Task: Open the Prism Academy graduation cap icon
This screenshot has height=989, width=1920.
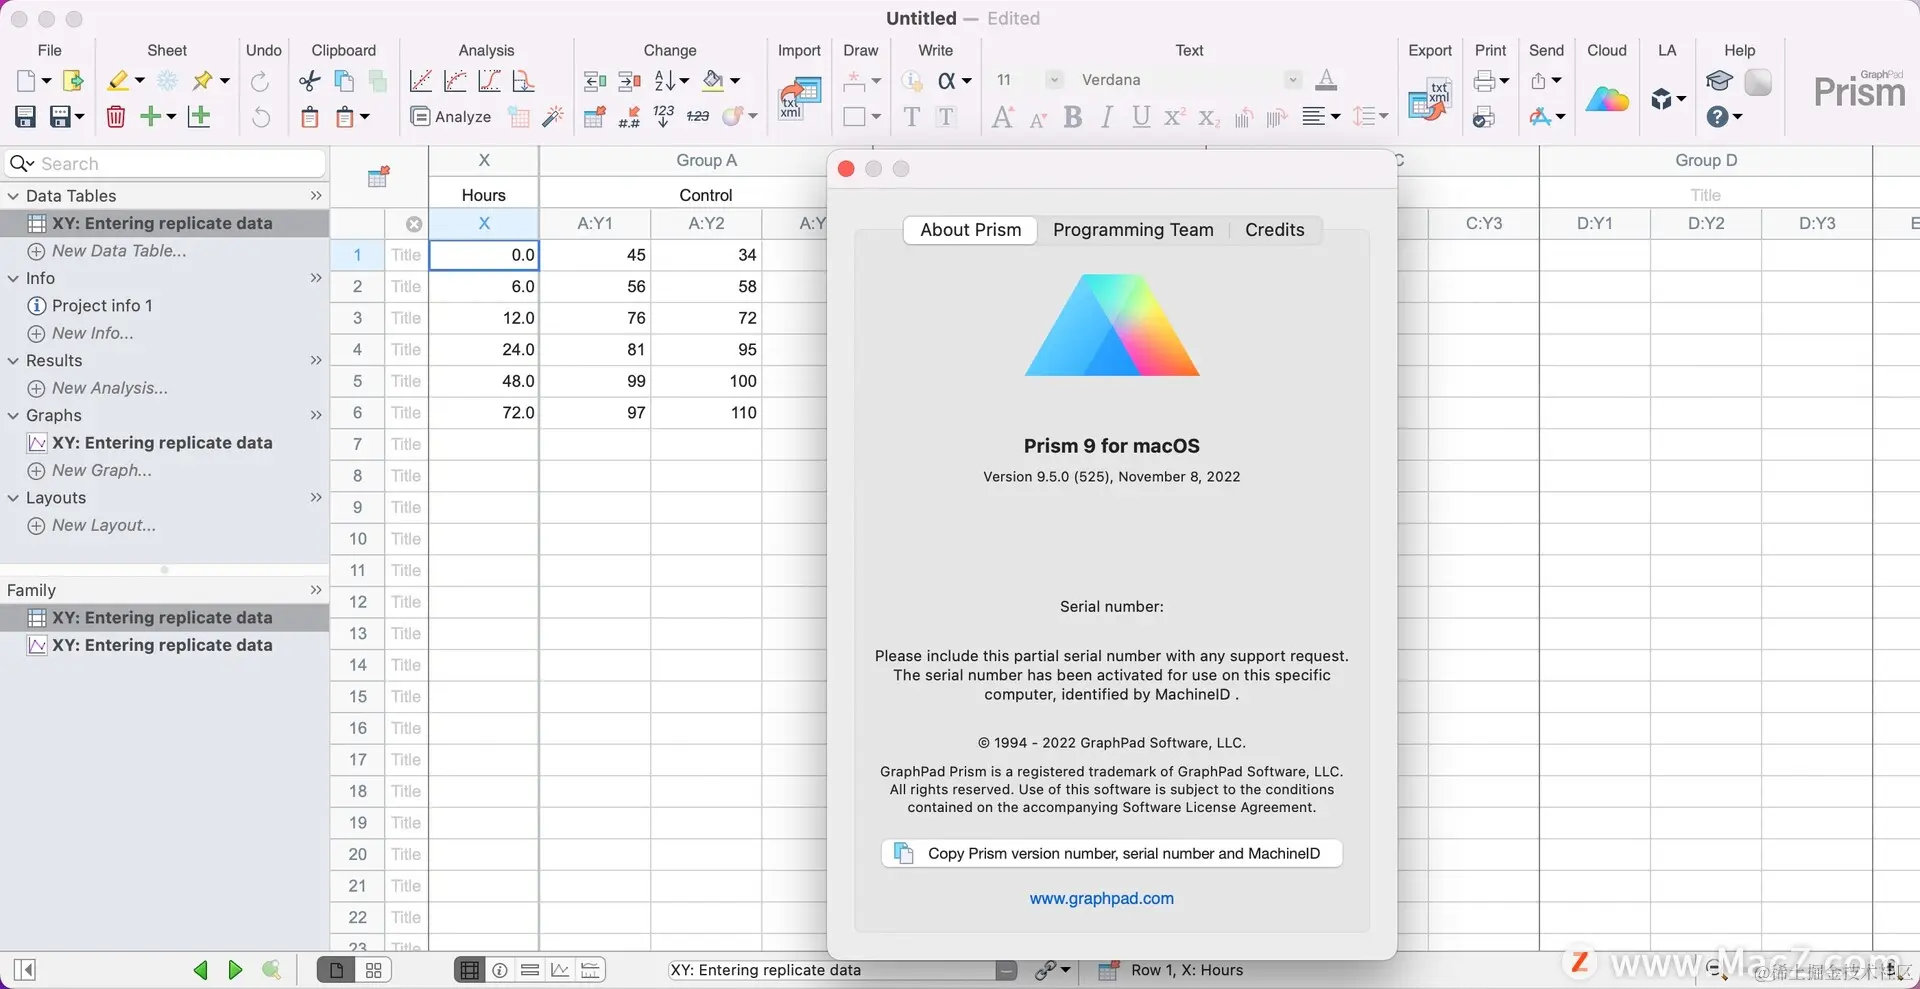Action: point(1719,81)
